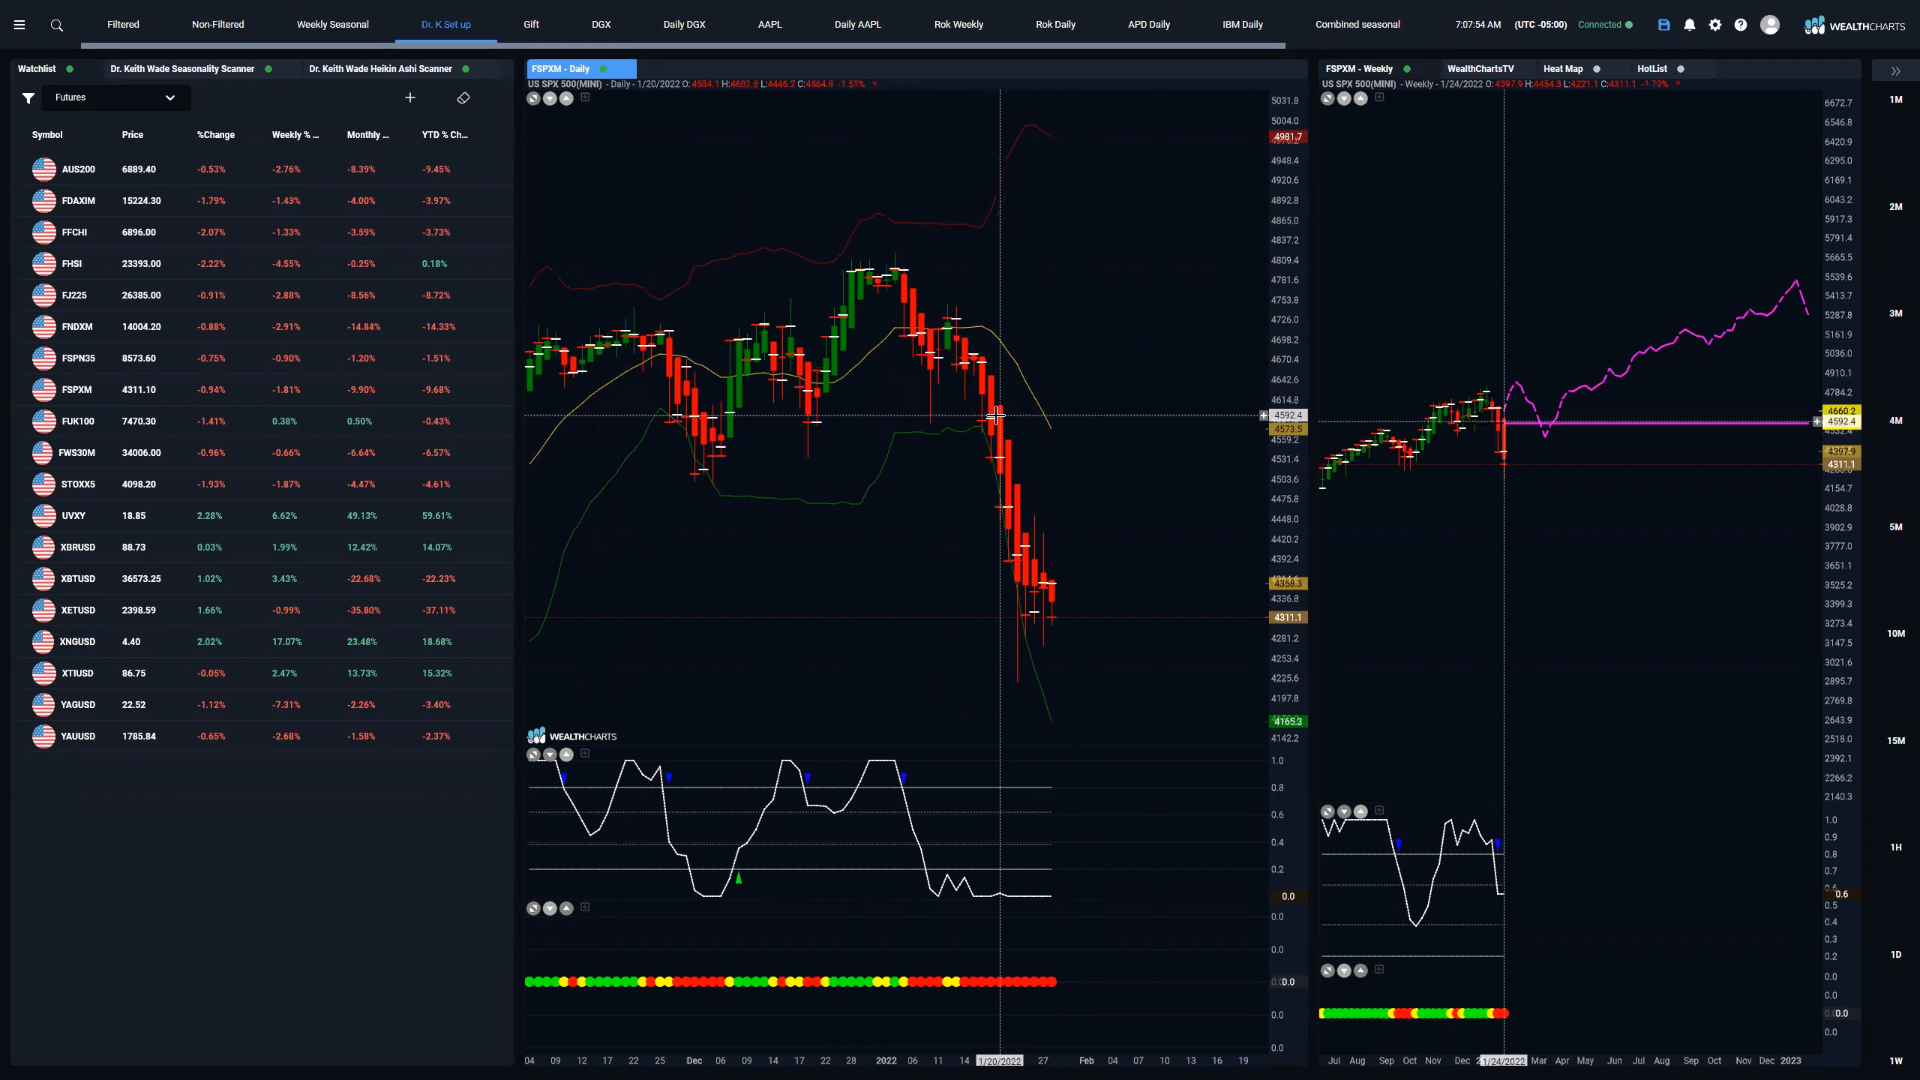
Task: Click the daily price pane plus box icon
Action: [585, 97]
